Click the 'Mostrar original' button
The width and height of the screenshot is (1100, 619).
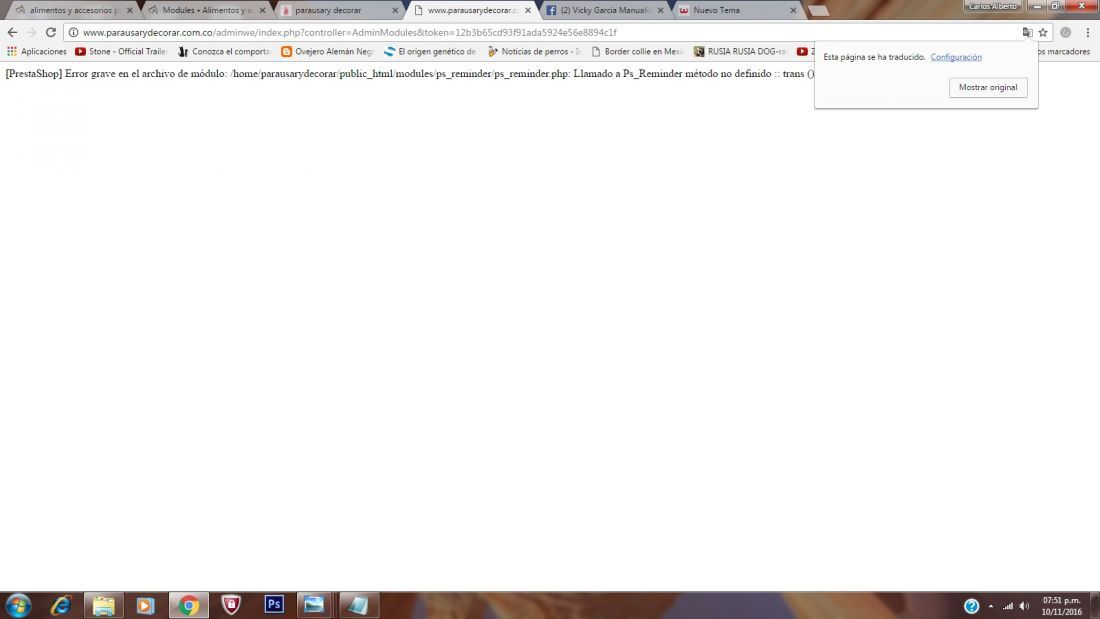[988, 87]
